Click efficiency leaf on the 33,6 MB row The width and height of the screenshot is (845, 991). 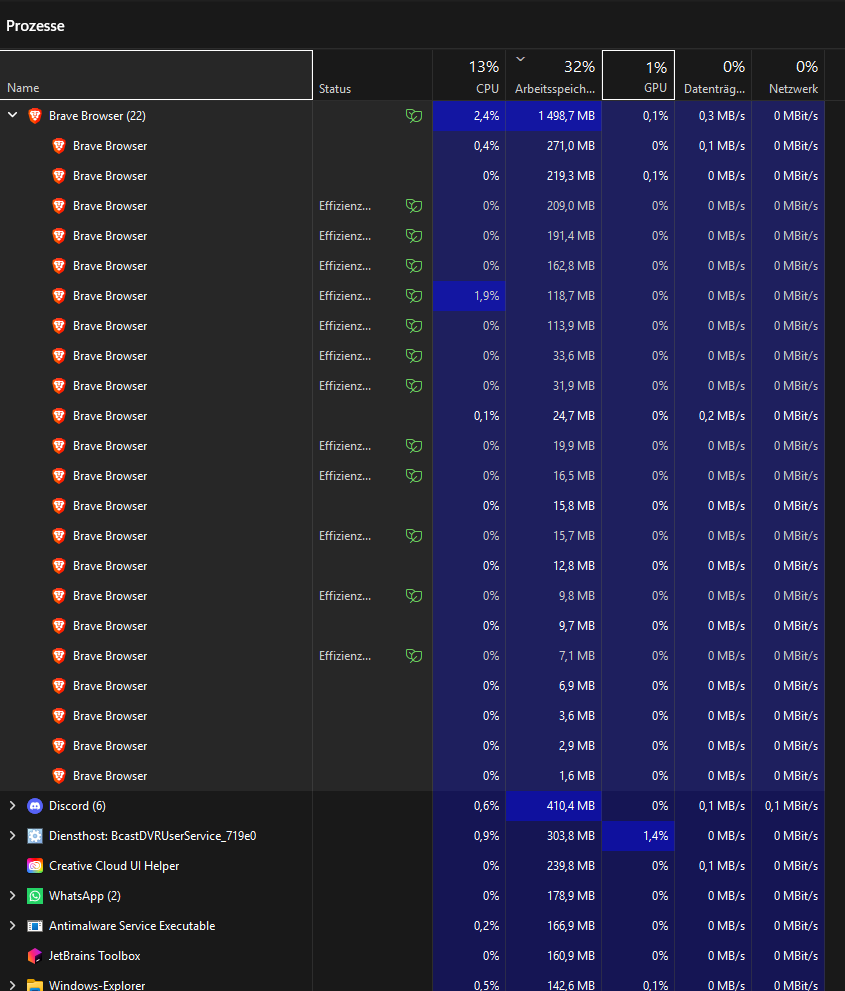tap(414, 356)
